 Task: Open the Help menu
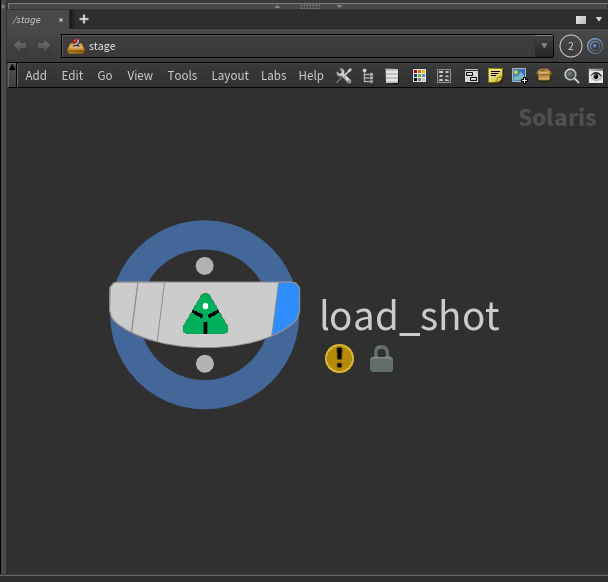pos(311,76)
